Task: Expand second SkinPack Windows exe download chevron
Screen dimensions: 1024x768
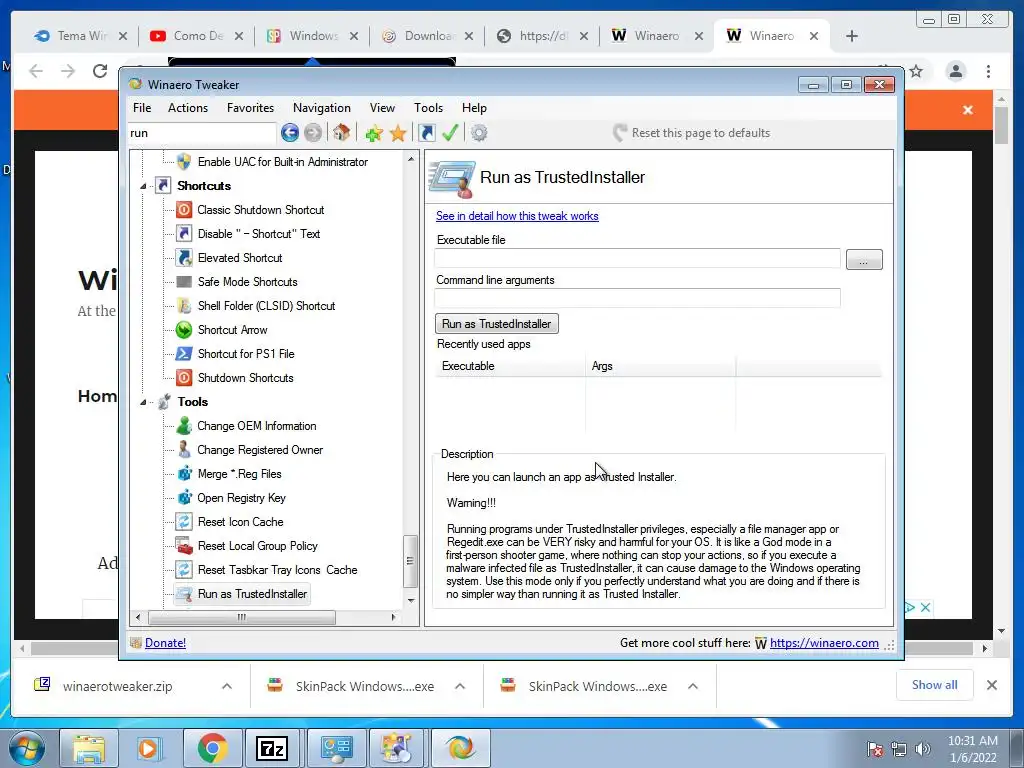Action: (x=693, y=686)
